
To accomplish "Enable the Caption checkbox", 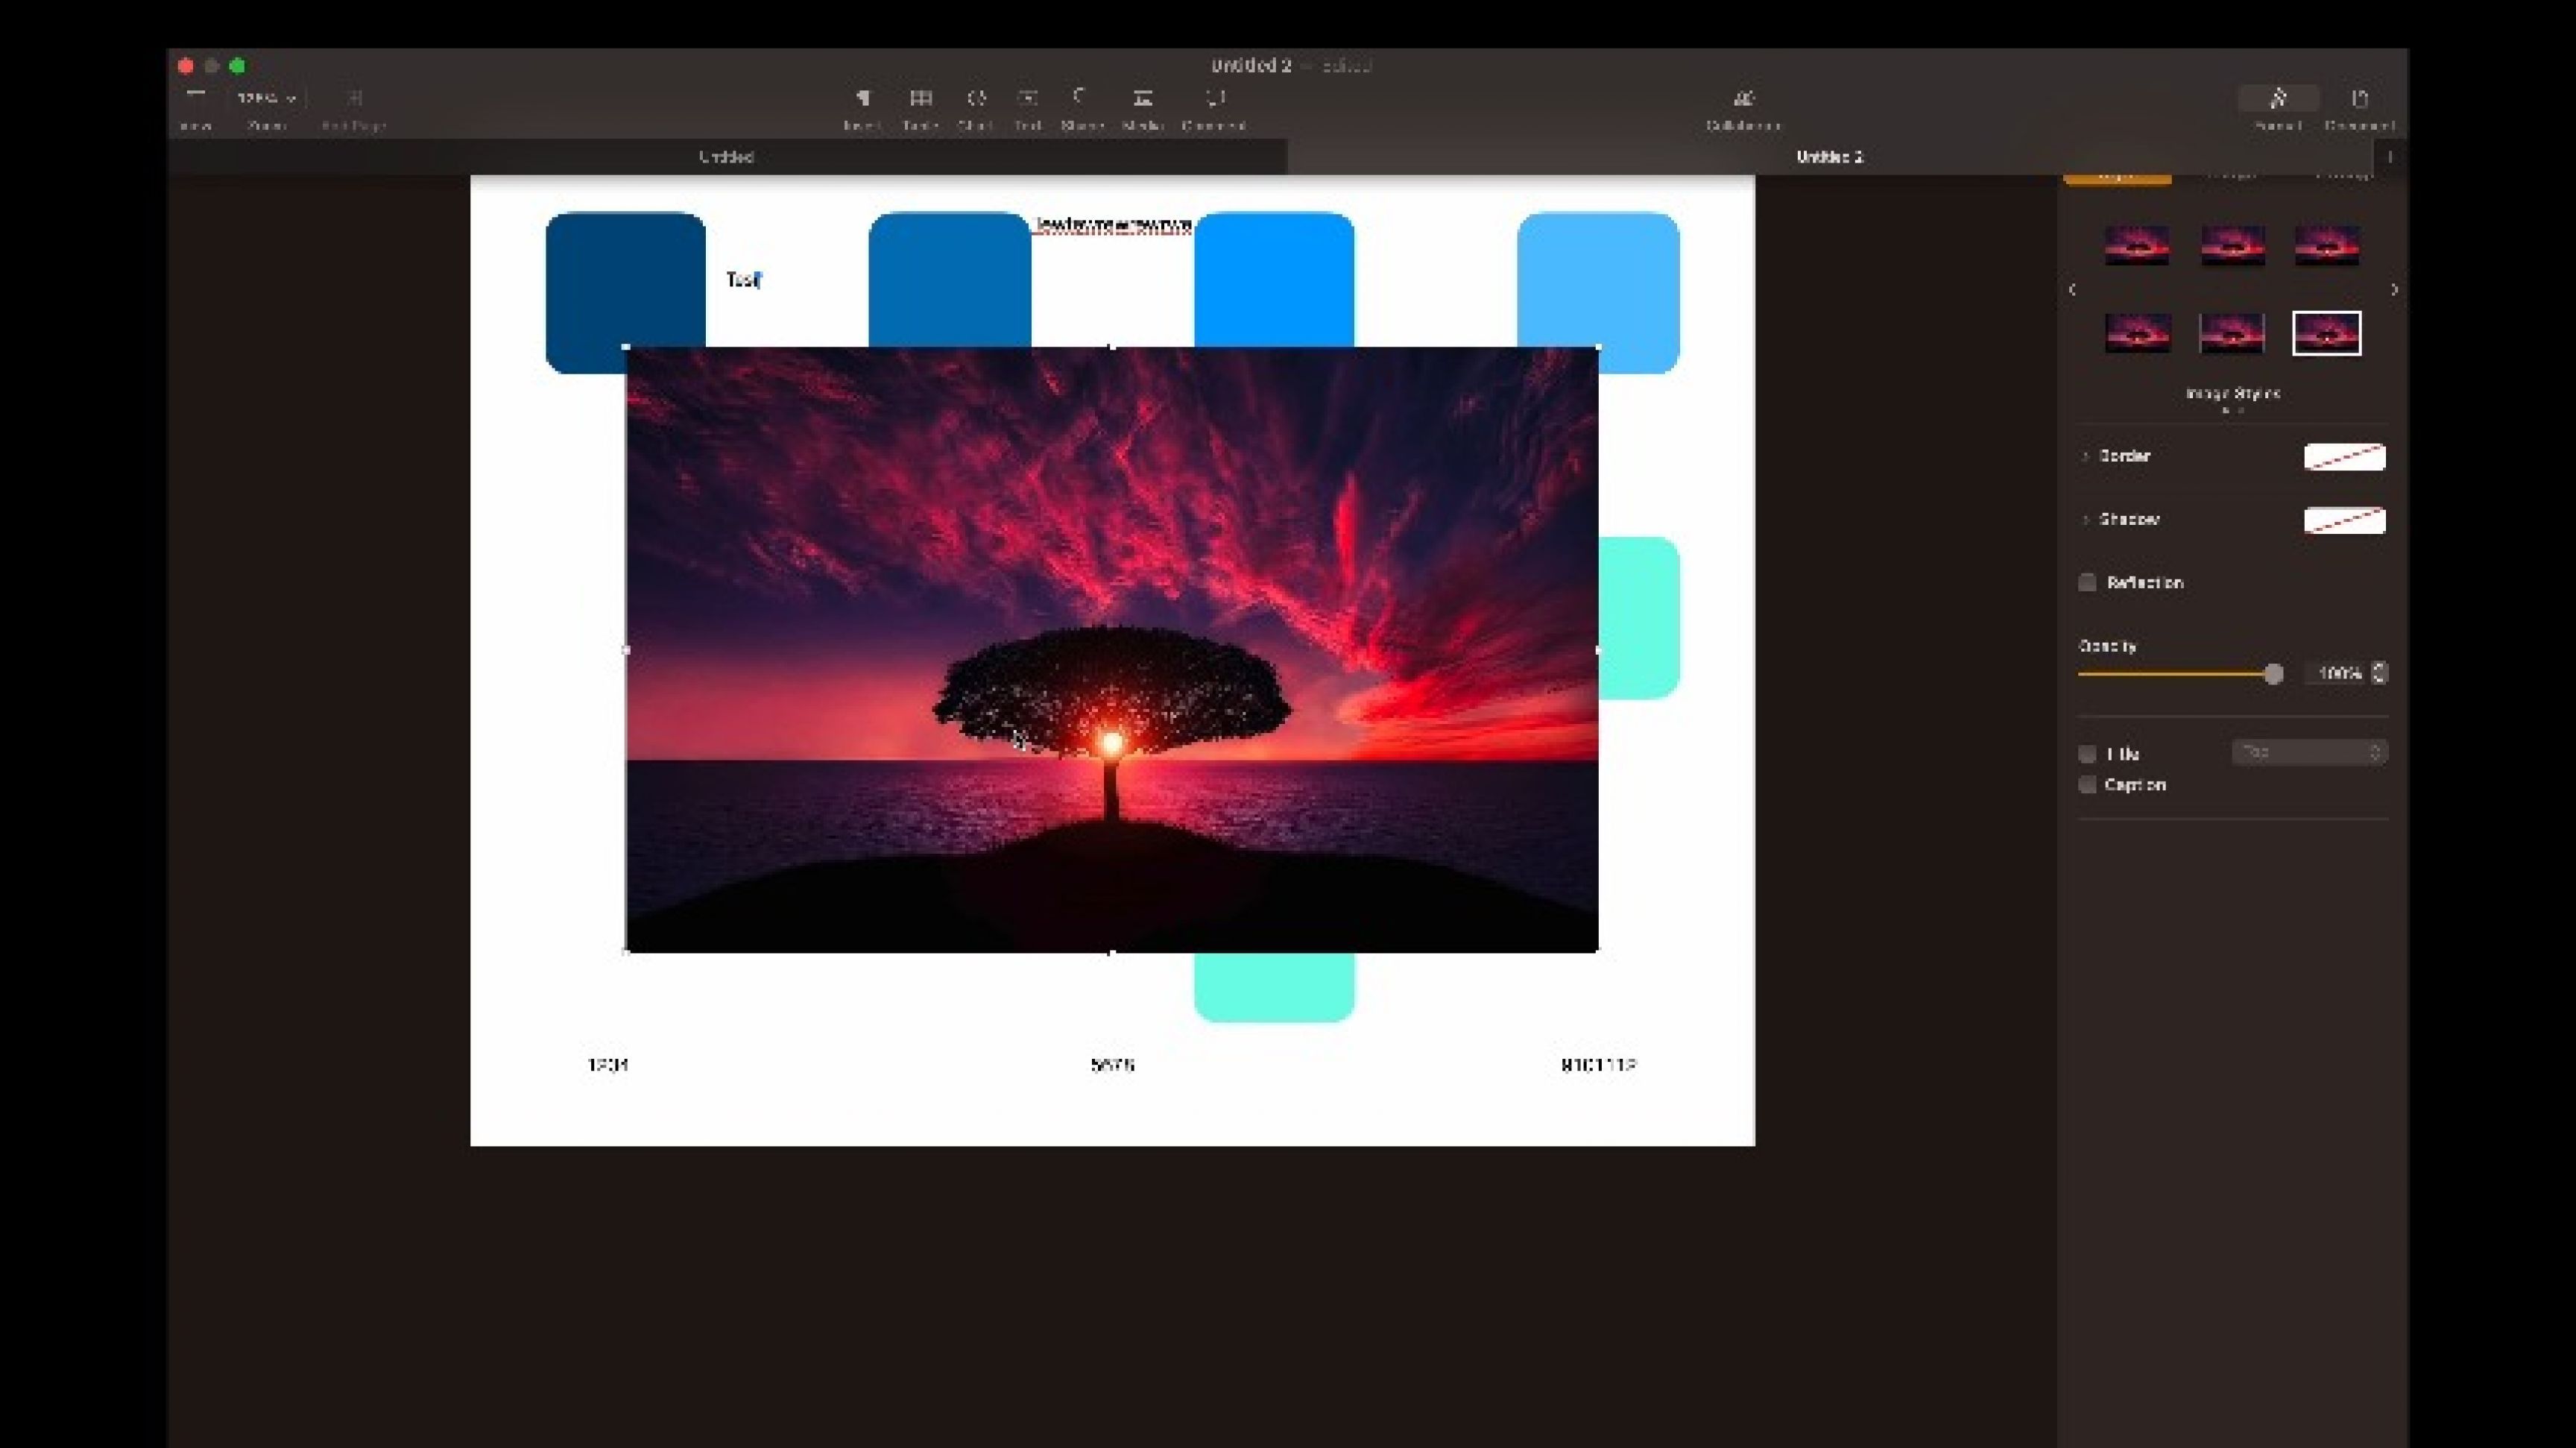I will (x=2087, y=785).
